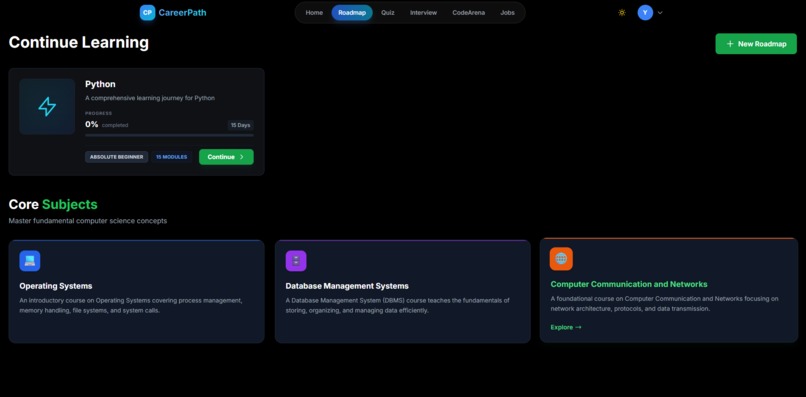Click the ABSOLUTE BEGINNER tag

[117, 157]
